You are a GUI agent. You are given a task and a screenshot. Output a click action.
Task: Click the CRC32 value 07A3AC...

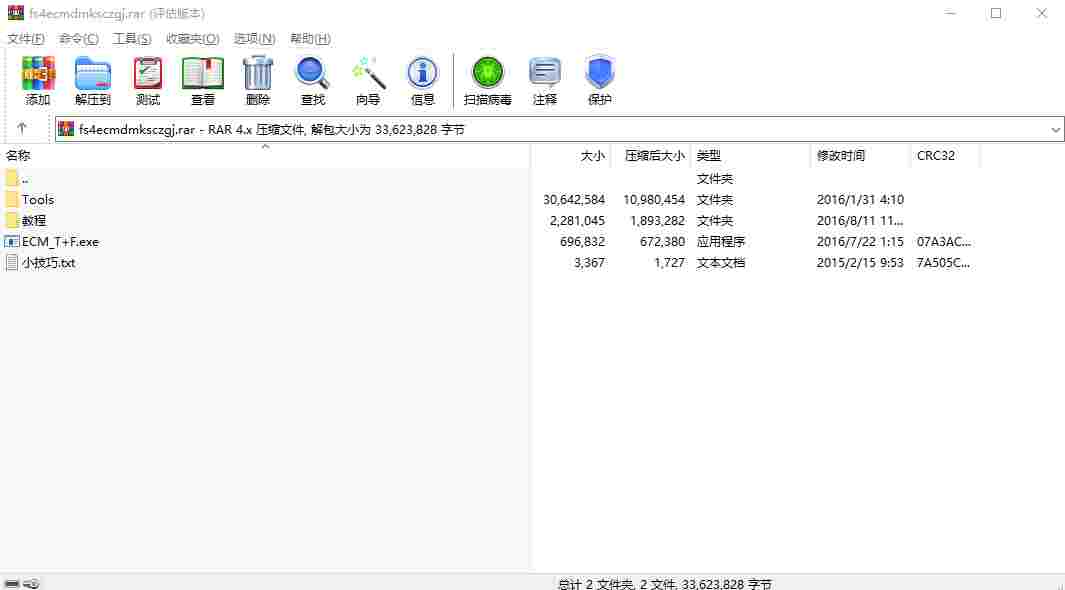click(x=943, y=242)
